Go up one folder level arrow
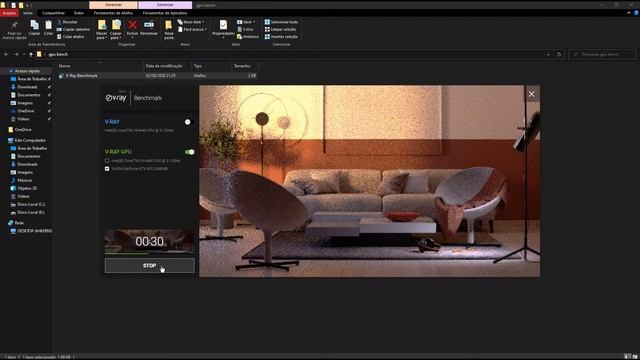 tap(31, 54)
